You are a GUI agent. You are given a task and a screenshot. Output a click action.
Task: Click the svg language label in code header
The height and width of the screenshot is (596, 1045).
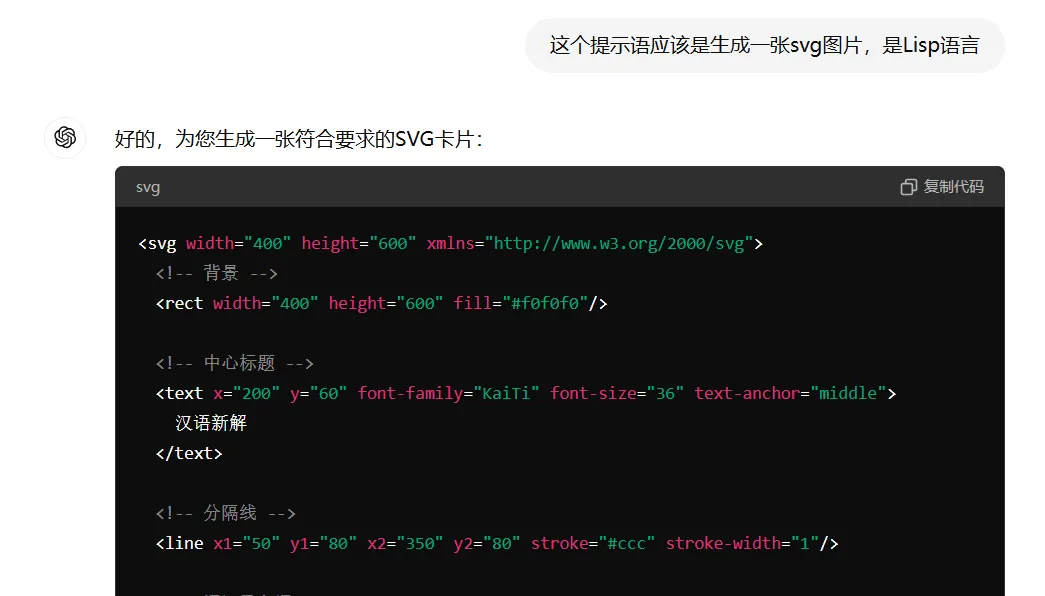pos(148,187)
